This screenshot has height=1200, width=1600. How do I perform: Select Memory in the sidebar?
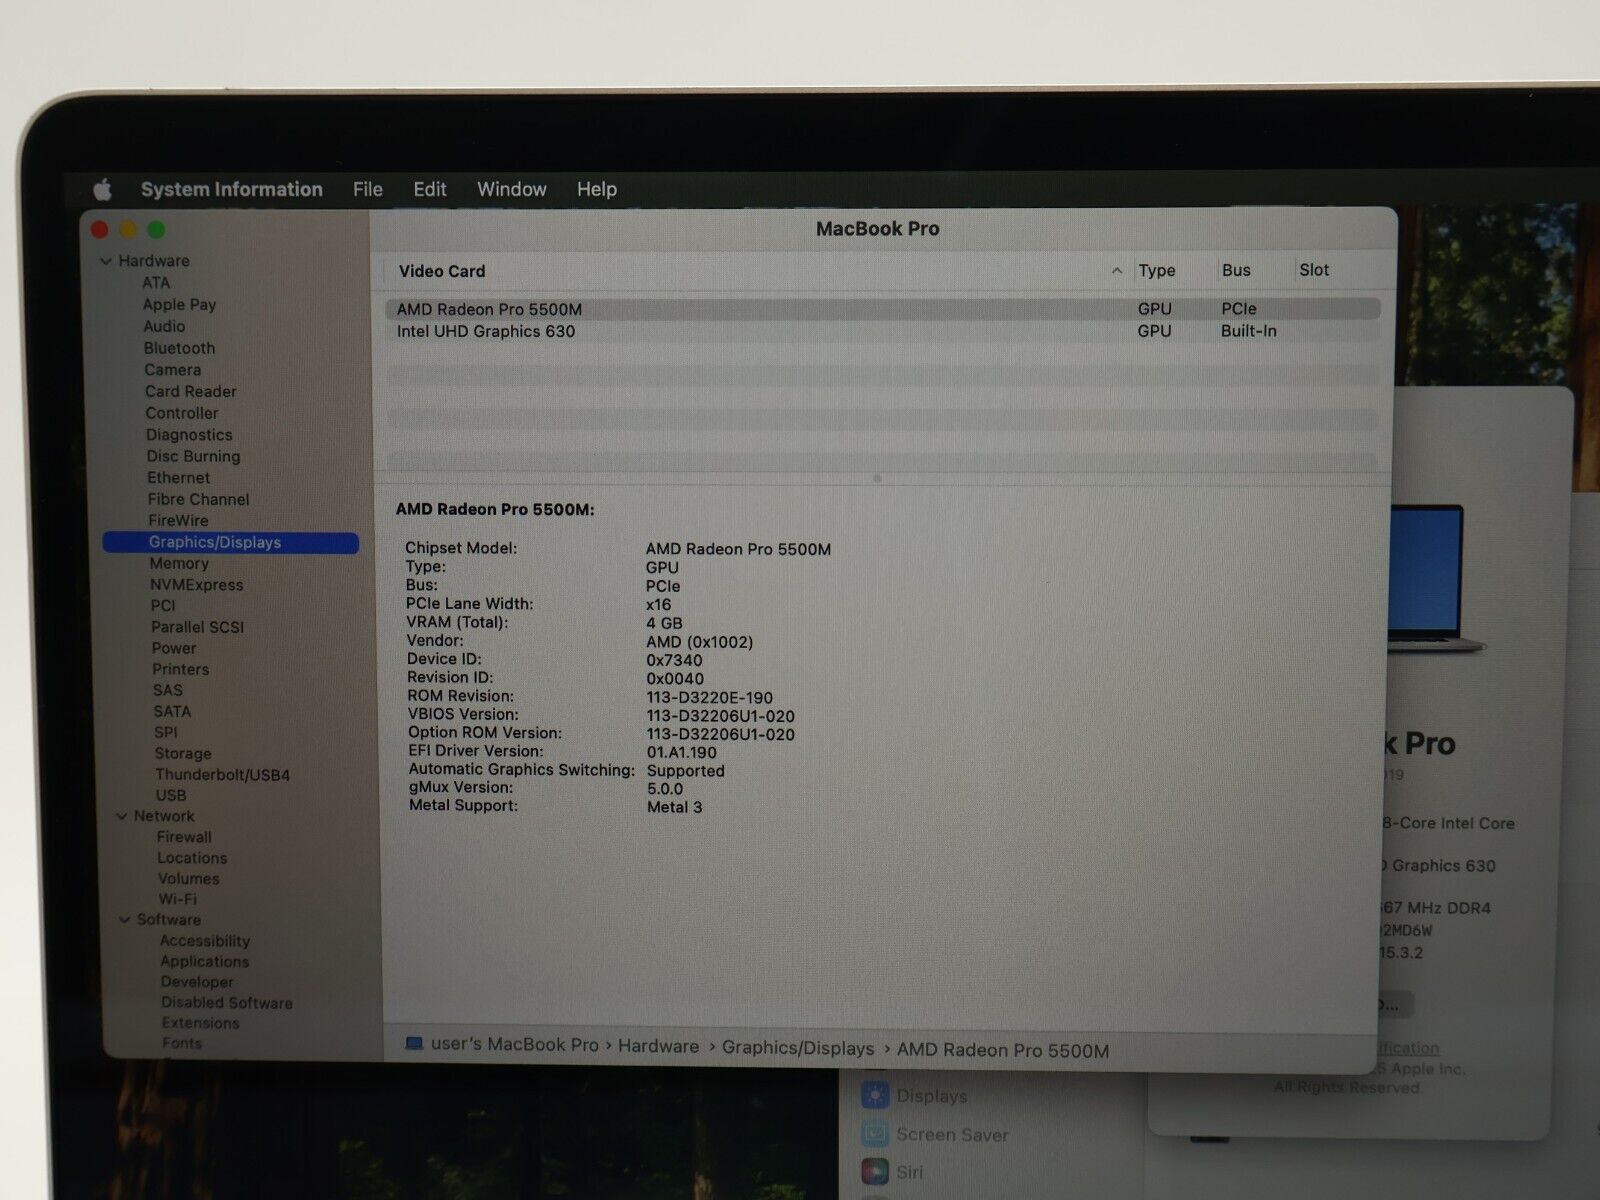[179, 564]
